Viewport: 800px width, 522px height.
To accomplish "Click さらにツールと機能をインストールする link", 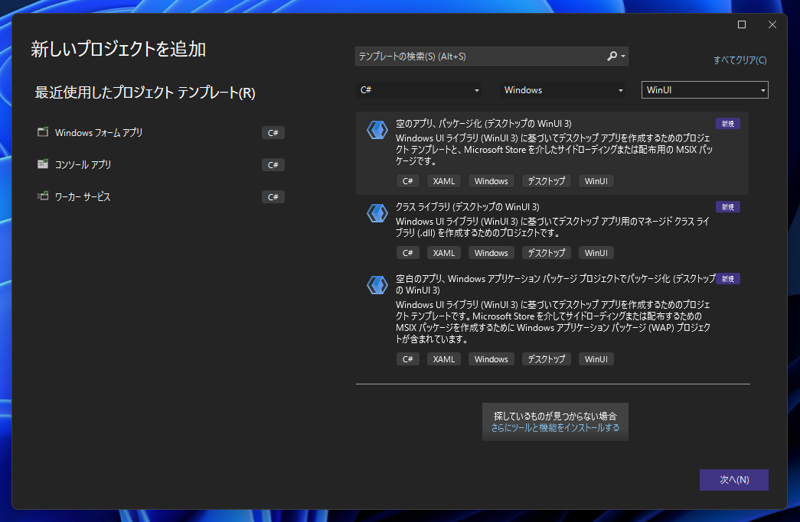I will [x=555, y=428].
